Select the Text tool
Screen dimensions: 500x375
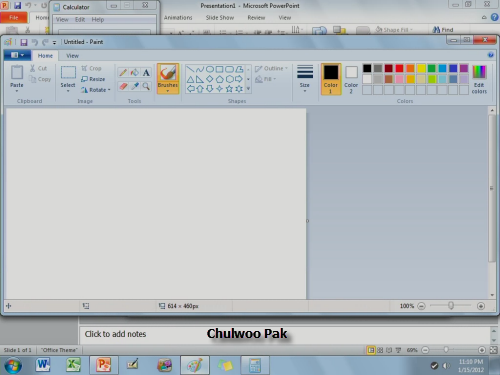point(146,73)
